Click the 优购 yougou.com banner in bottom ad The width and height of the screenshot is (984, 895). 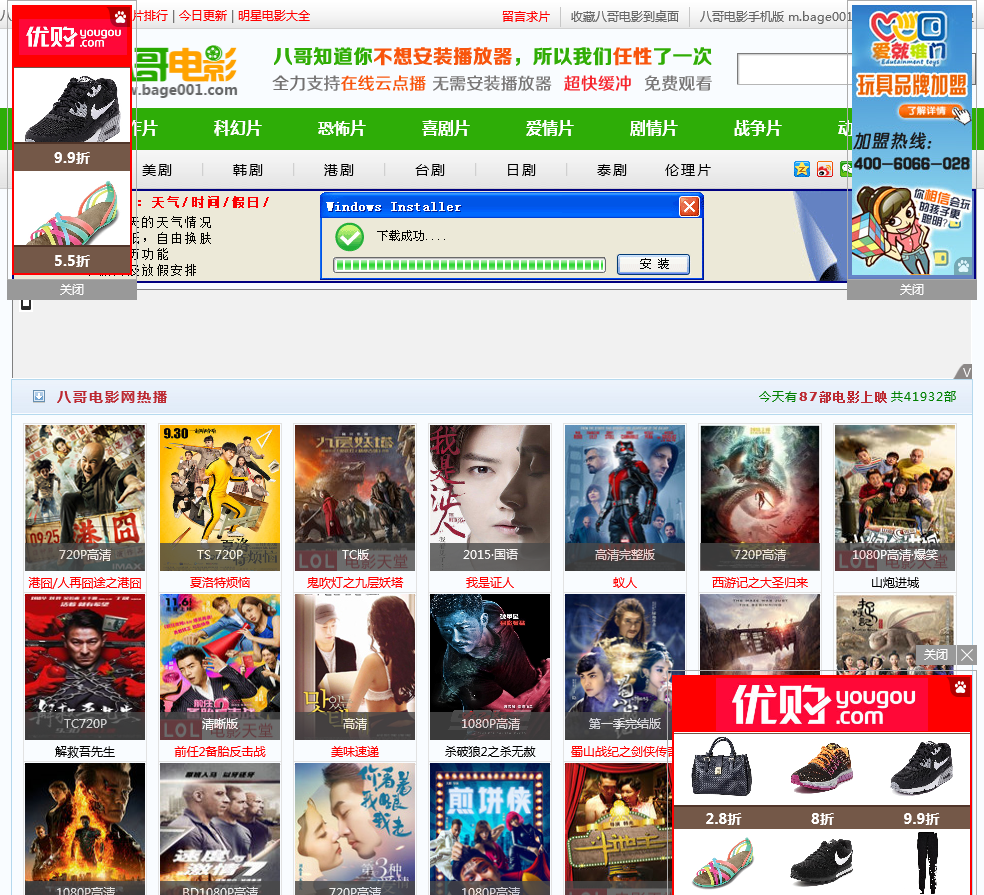click(x=822, y=704)
